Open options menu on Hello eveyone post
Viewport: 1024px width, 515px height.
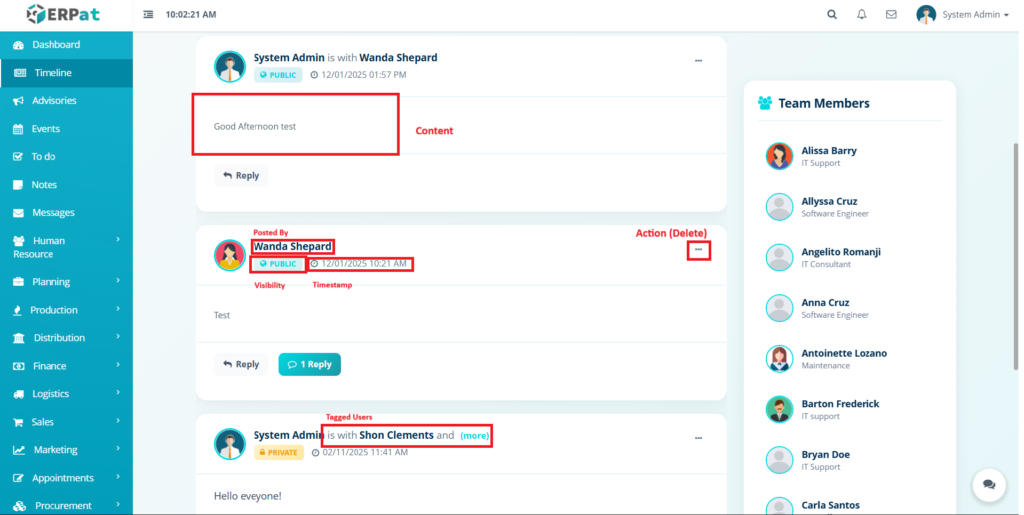(x=698, y=438)
